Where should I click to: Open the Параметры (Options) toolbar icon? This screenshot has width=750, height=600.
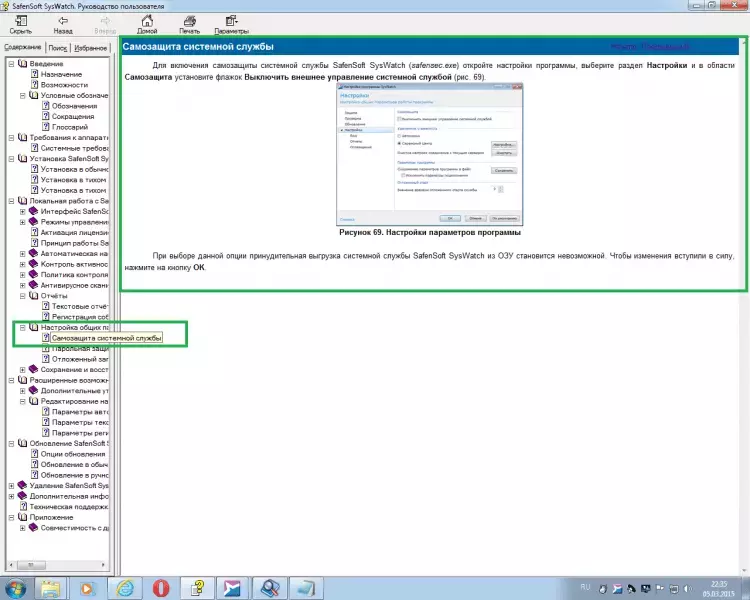click(x=232, y=24)
